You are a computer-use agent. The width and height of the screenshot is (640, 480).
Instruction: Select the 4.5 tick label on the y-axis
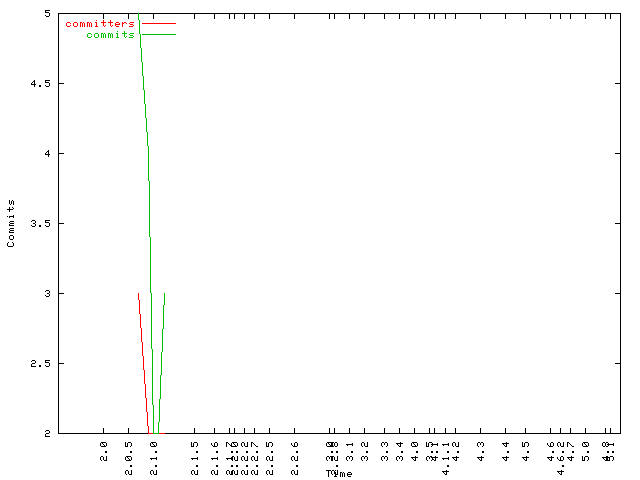(x=42, y=84)
